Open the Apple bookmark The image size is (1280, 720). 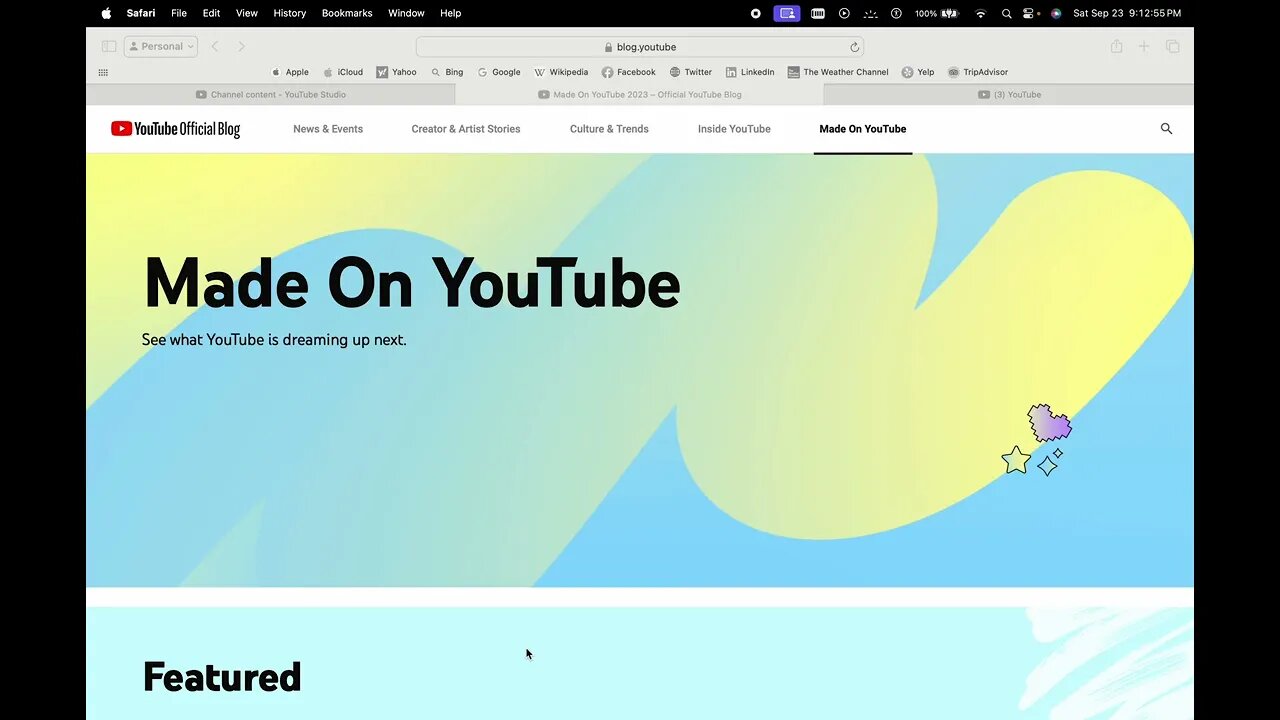point(290,72)
